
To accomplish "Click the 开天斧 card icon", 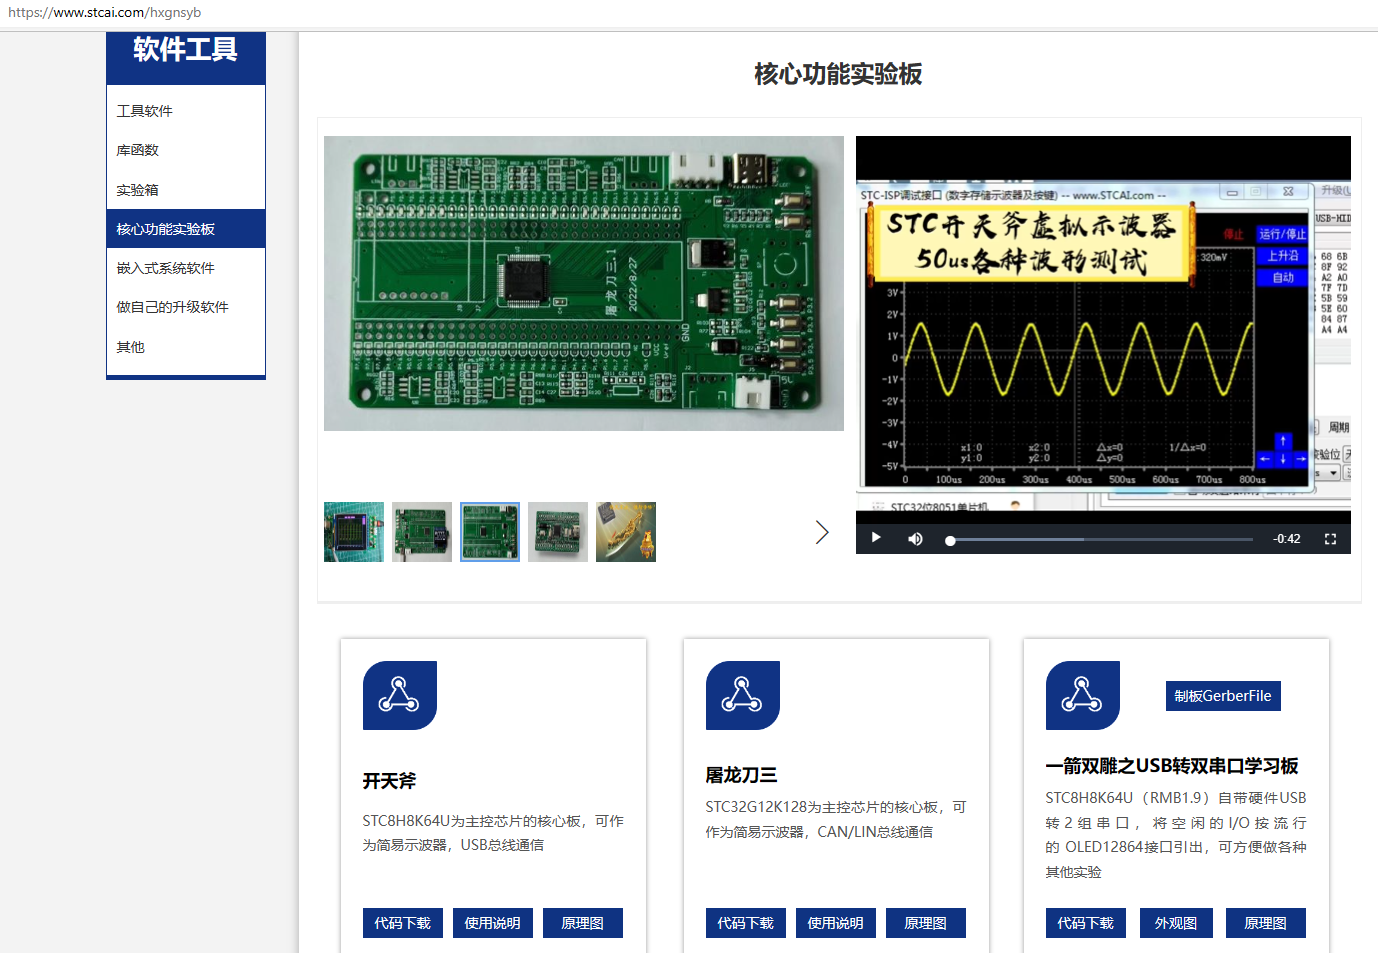I will tap(400, 695).
